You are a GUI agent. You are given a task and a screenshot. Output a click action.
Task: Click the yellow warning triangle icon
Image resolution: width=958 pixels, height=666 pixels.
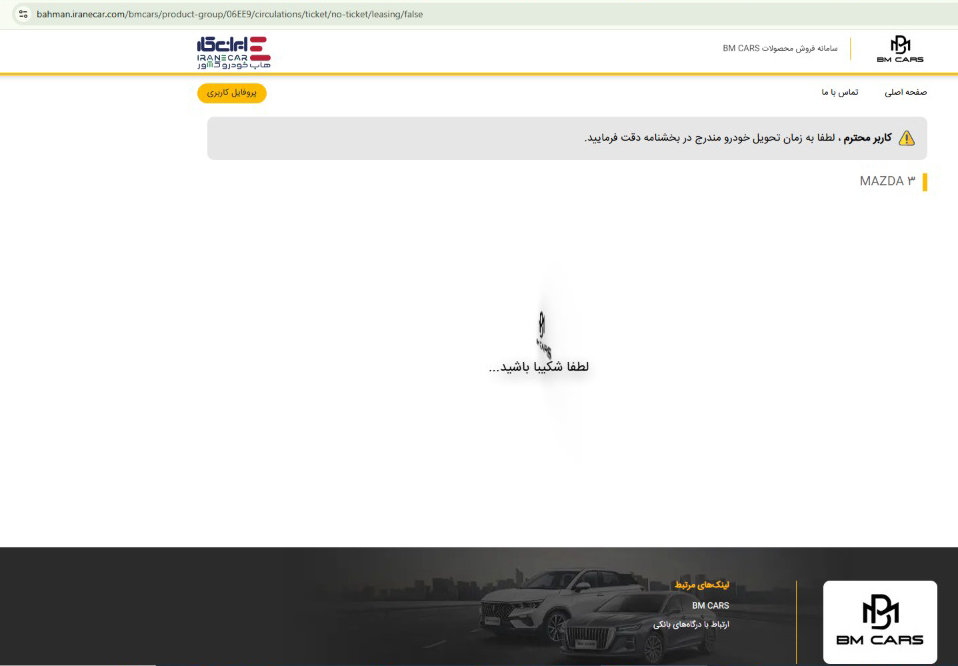click(x=907, y=138)
